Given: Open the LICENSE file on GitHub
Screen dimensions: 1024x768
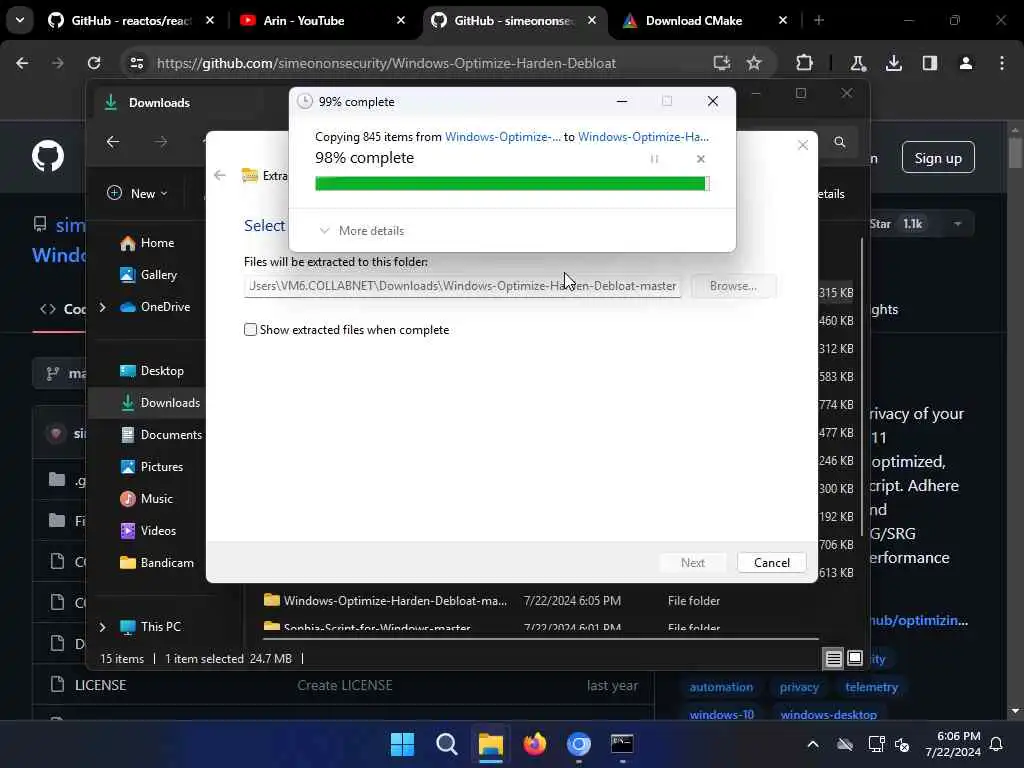Looking at the screenshot, I should 101,685.
